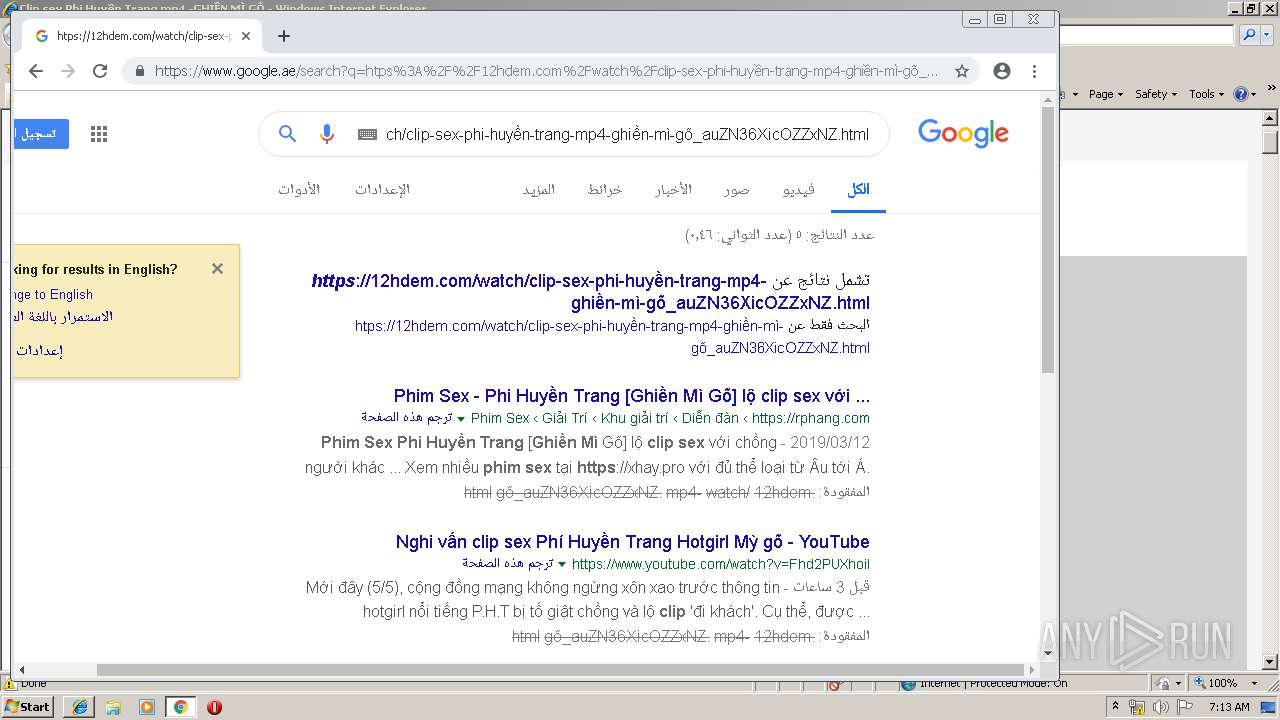Open the IE Safety dropdown menu
This screenshot has width=1280, height=720.
tap(1157, 94)
